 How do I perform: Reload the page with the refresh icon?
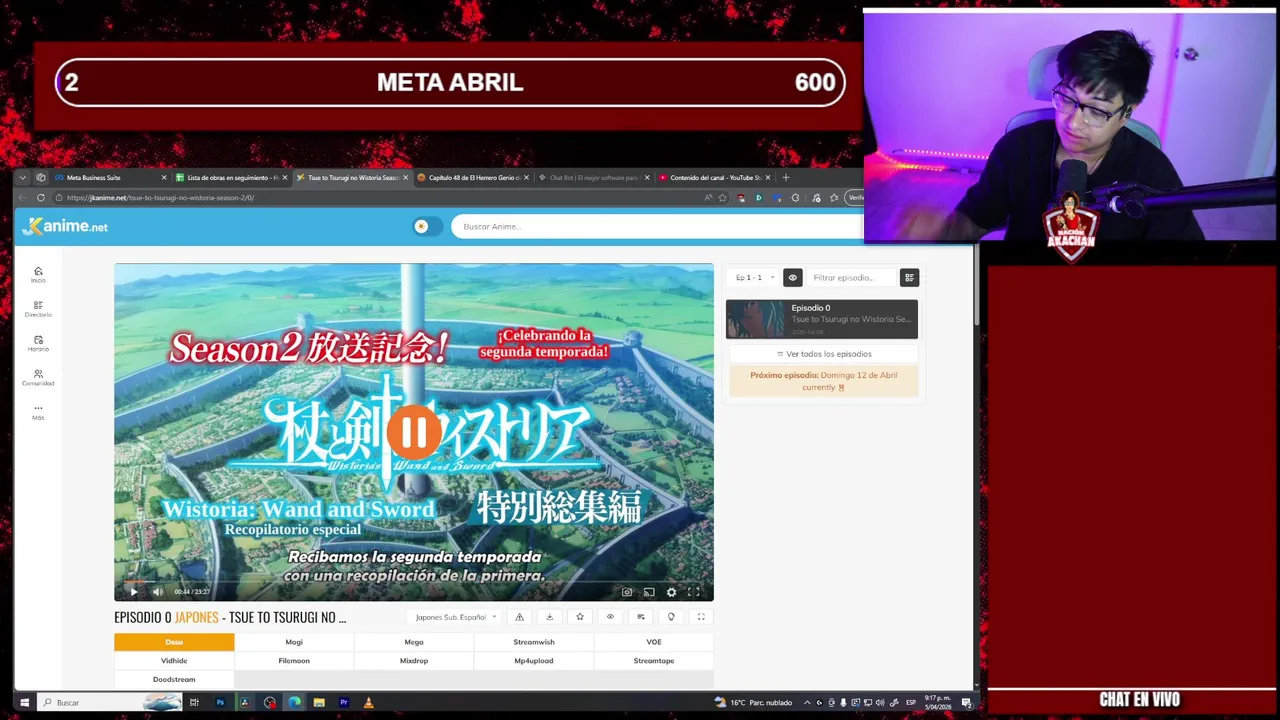[41, 198]
